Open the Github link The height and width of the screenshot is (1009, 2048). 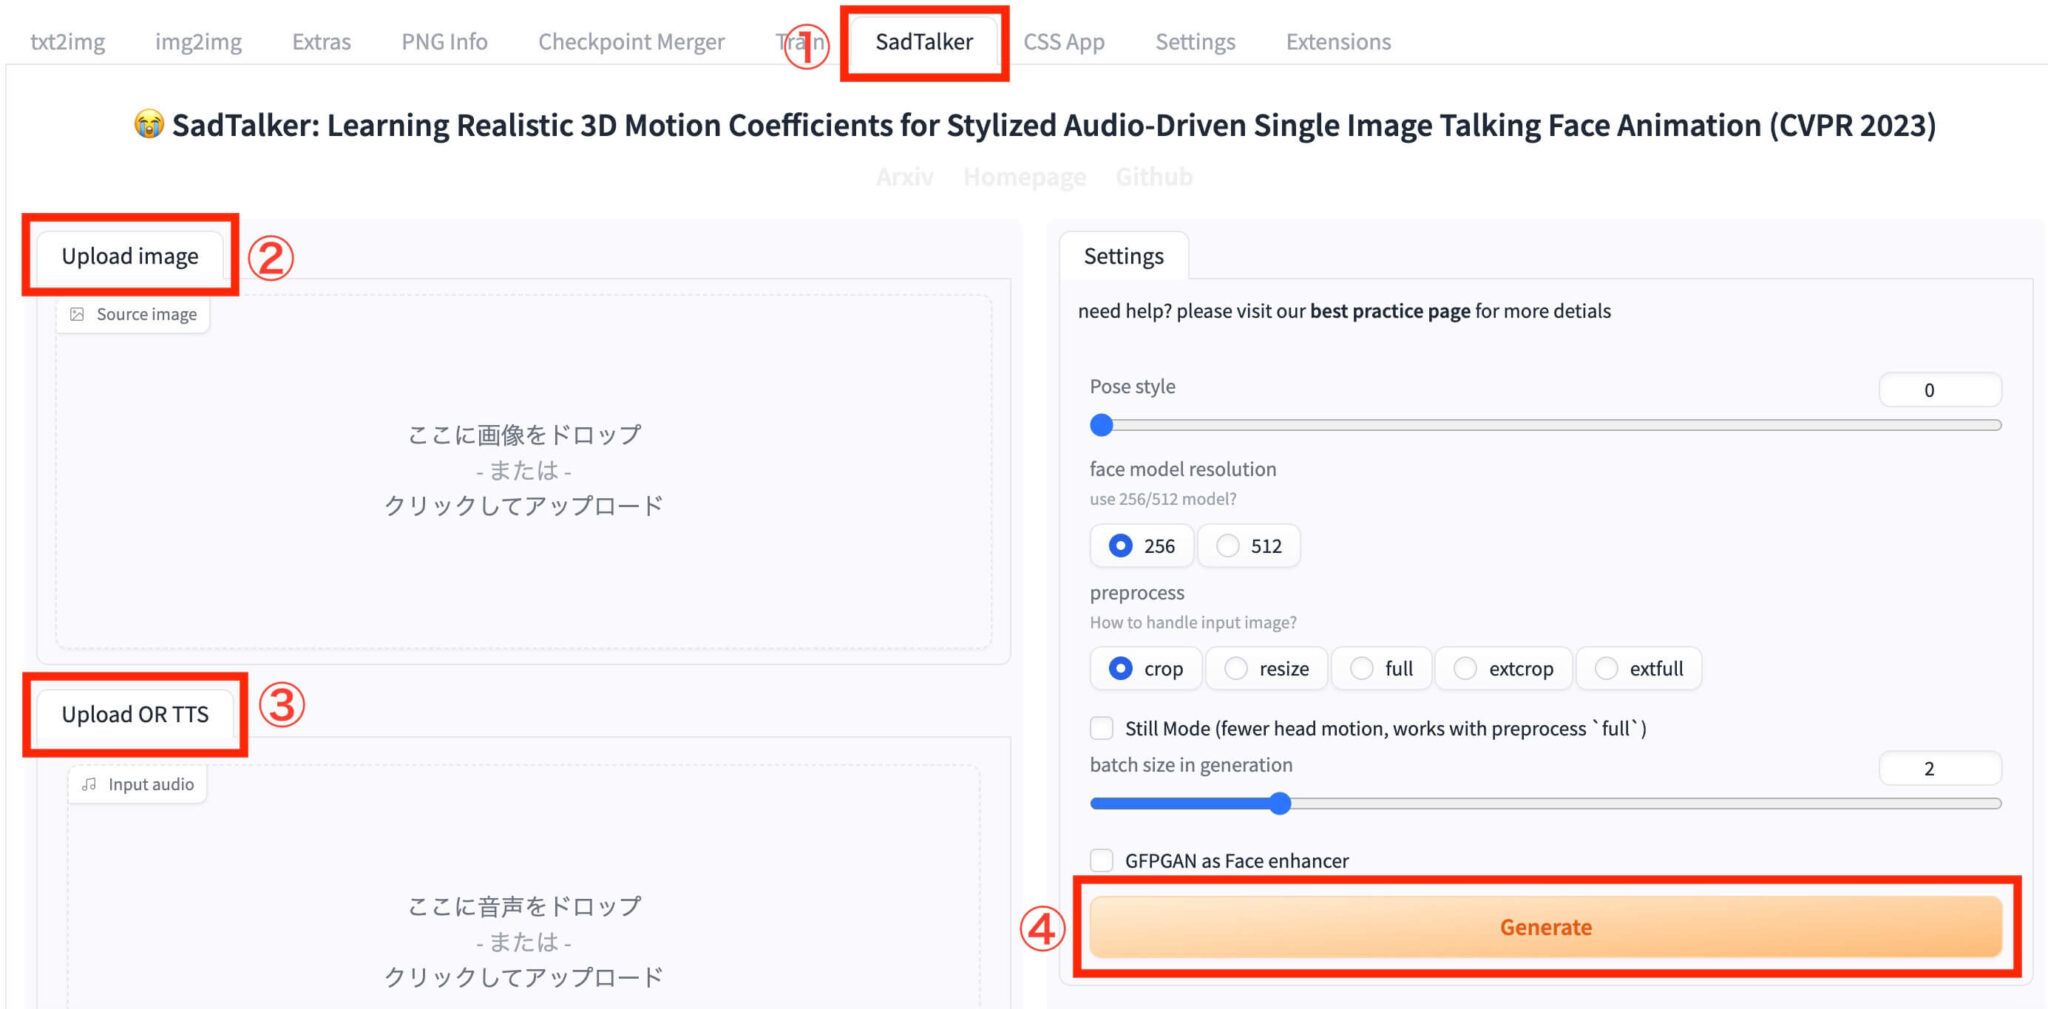pyautogui.click(x=1154, y=176)
